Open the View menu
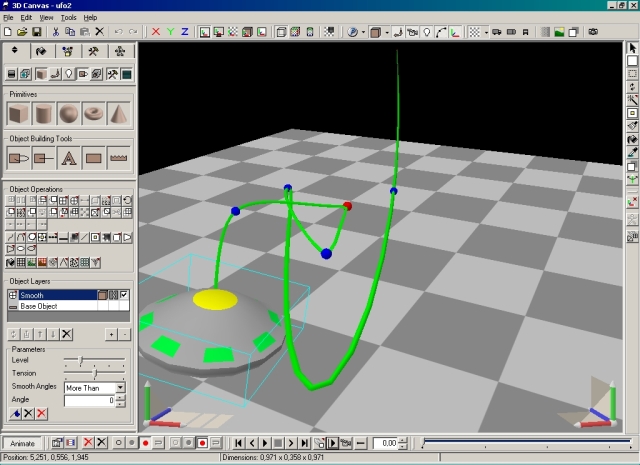 (46, 18)
